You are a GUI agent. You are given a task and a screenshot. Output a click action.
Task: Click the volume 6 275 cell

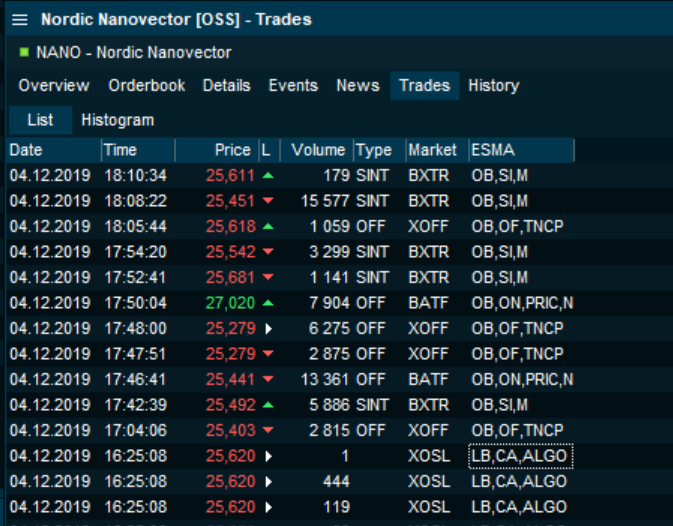(x=330, y=329)
